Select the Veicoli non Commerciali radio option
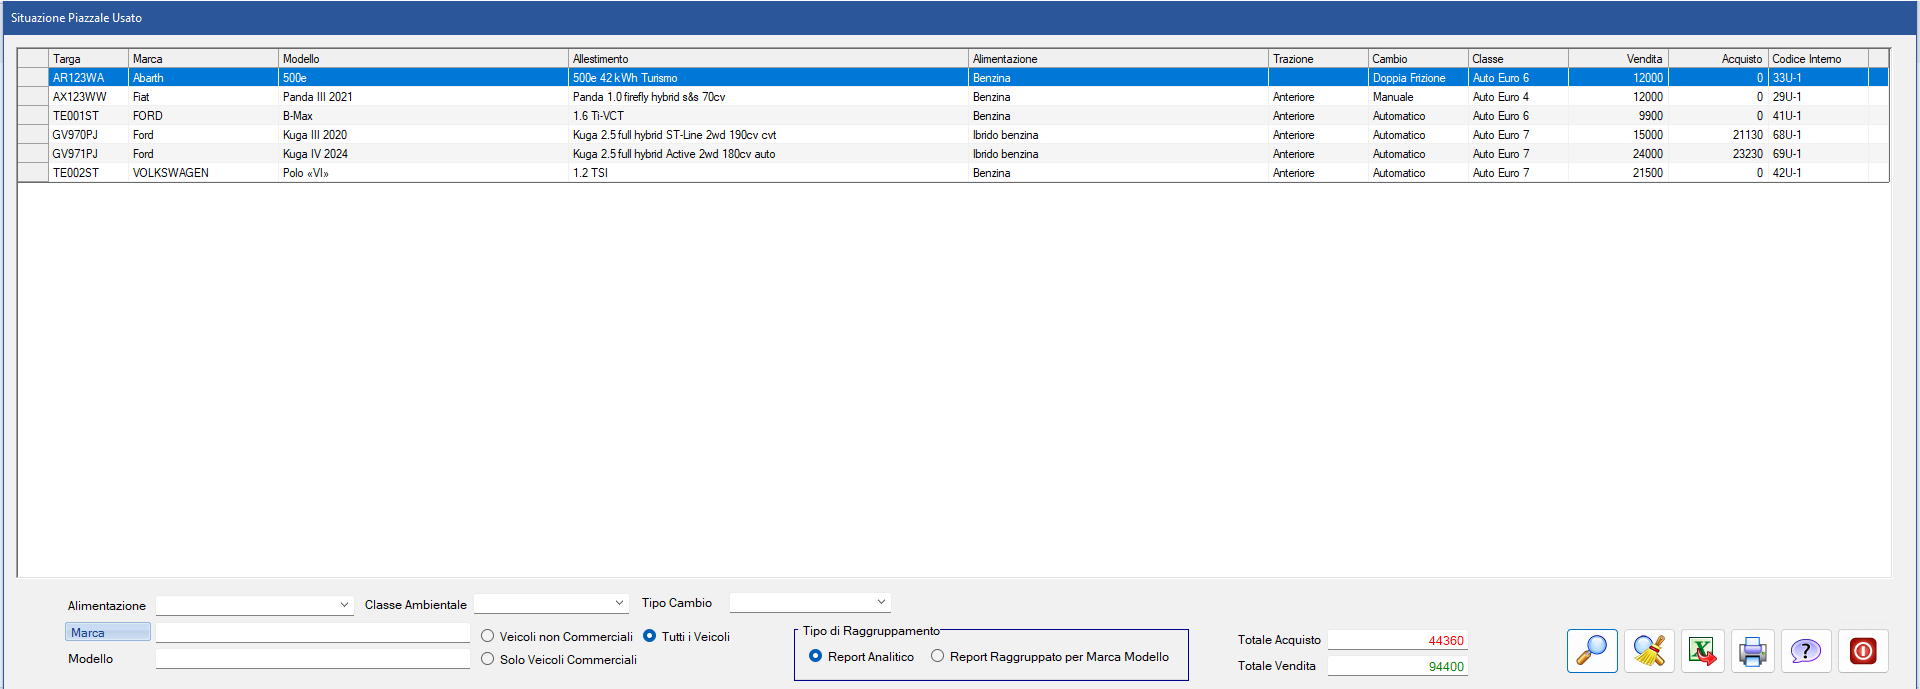The height and width of the screenshot is (689, 1920). coord(488,636)
